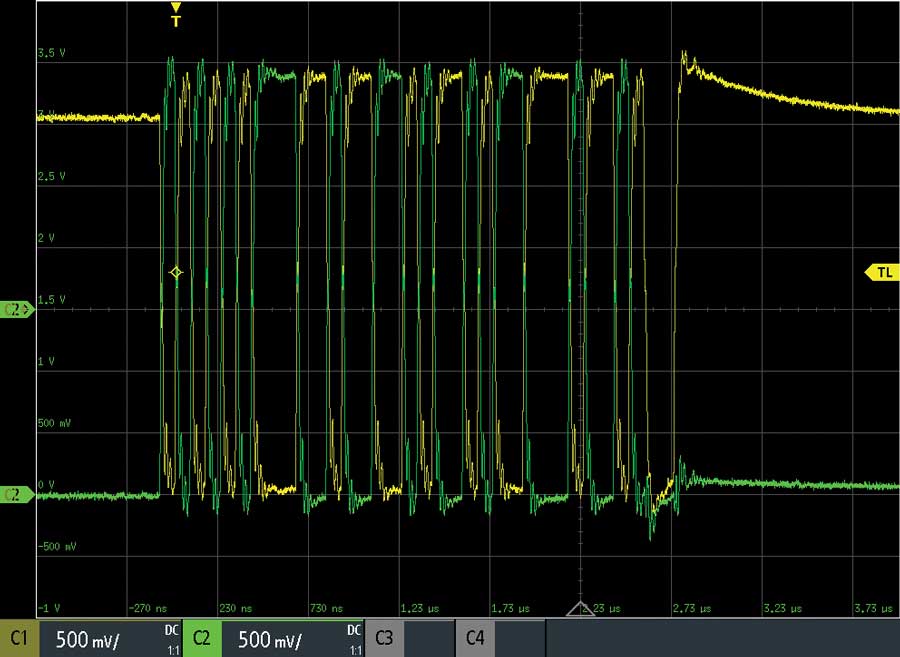Toggle channel C2 via its green label

click(x=201, y=638)
